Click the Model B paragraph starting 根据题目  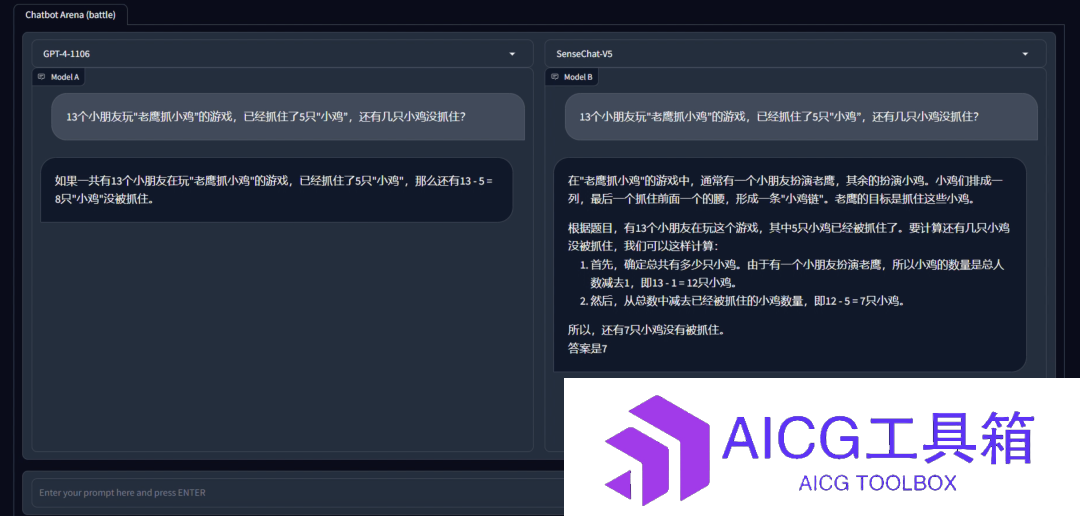click(x=789, y=237)
